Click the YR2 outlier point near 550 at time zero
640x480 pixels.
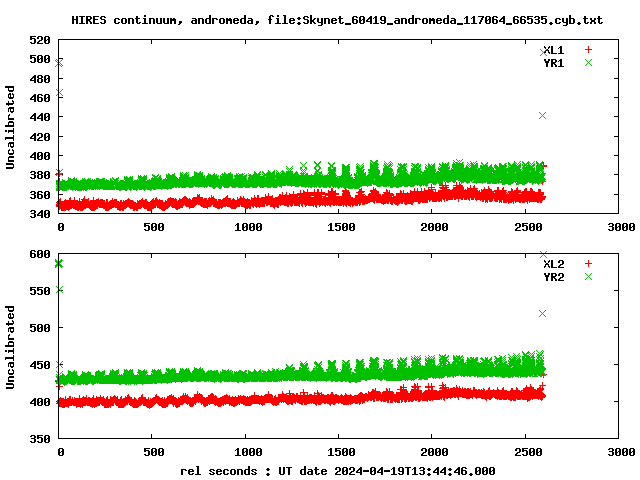point(60,290)
